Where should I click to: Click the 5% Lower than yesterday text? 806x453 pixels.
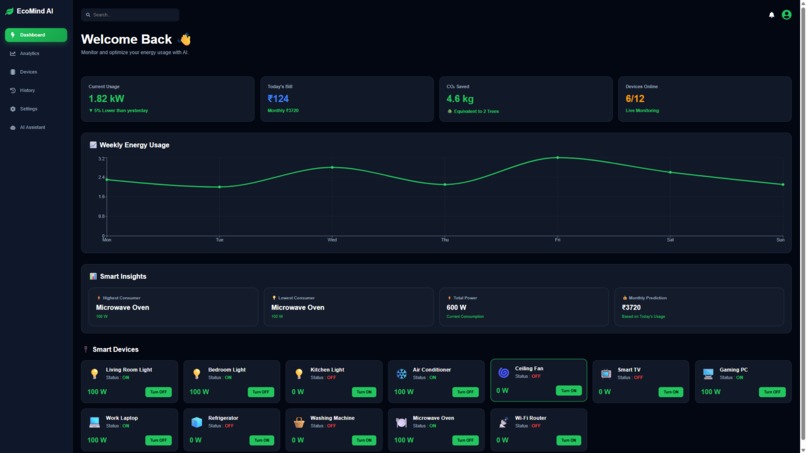pos(119,111)
